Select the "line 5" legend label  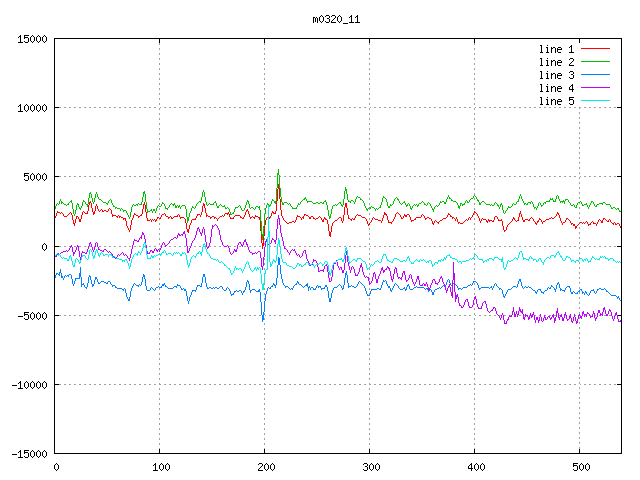click(556, 101)
